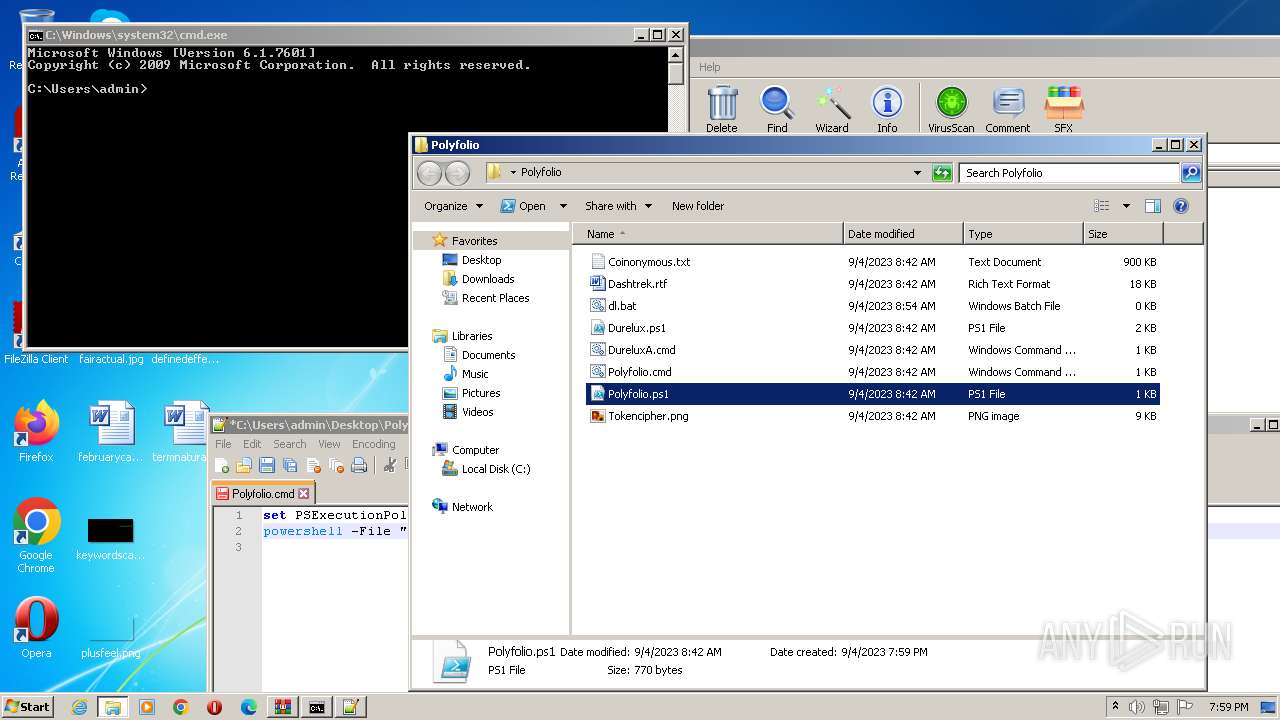Expand the Organize dropdown menu
Viewport: 1280px width, 720px height.
coord(454,206)
